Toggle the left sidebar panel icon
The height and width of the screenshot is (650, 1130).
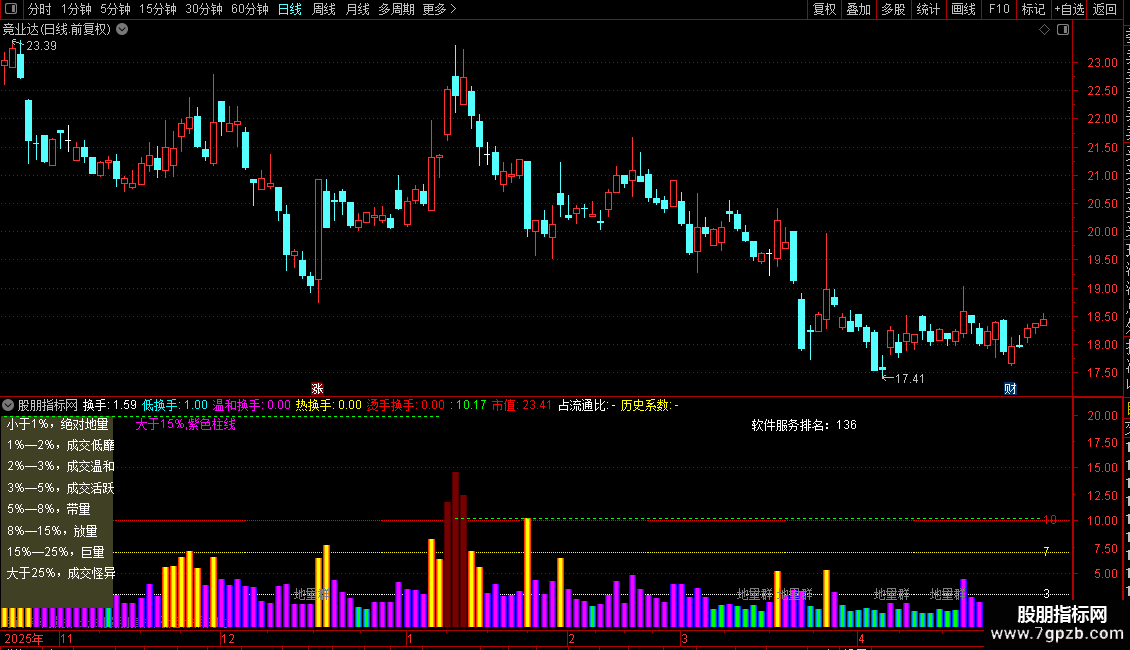[x=11, y=9]
